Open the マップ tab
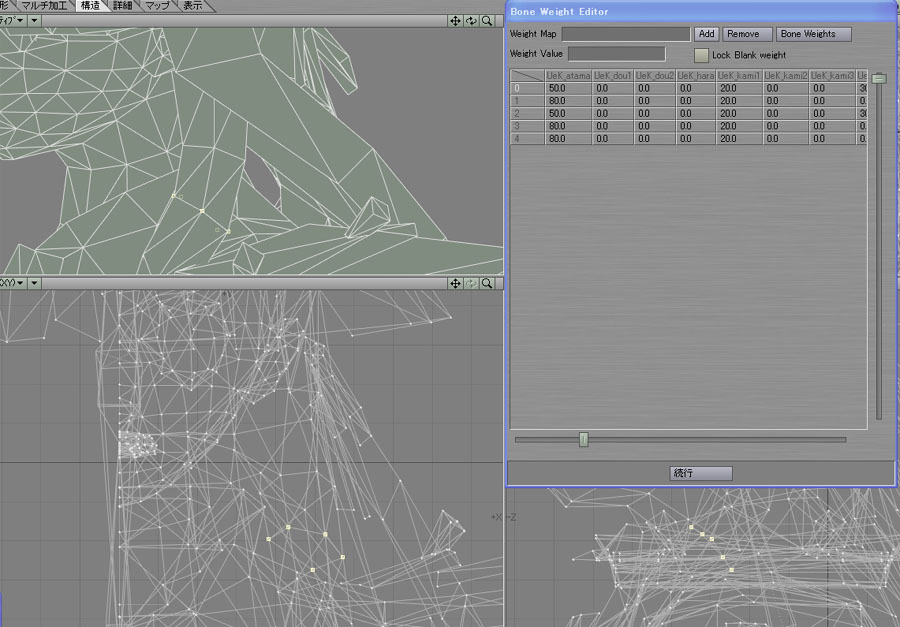 tap(157, 6)
